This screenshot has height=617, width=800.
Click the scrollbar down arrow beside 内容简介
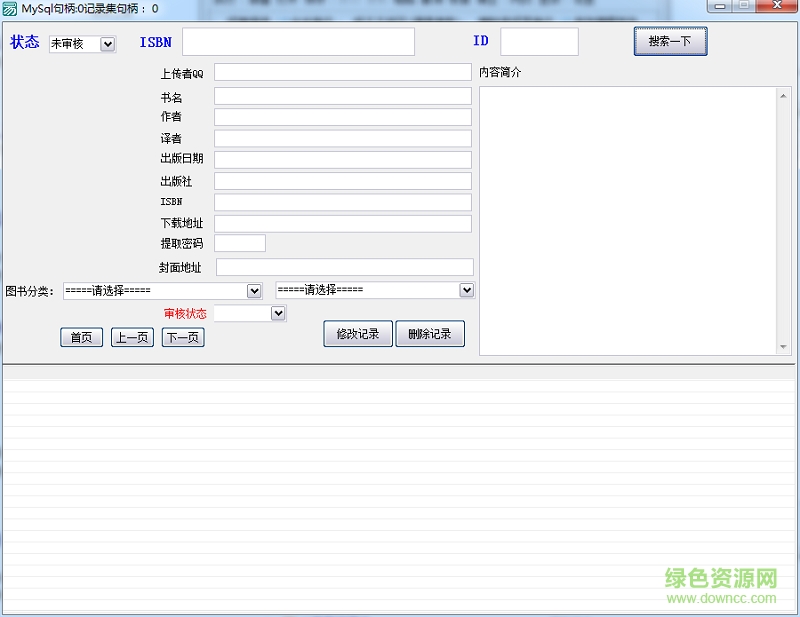[782, 347]
